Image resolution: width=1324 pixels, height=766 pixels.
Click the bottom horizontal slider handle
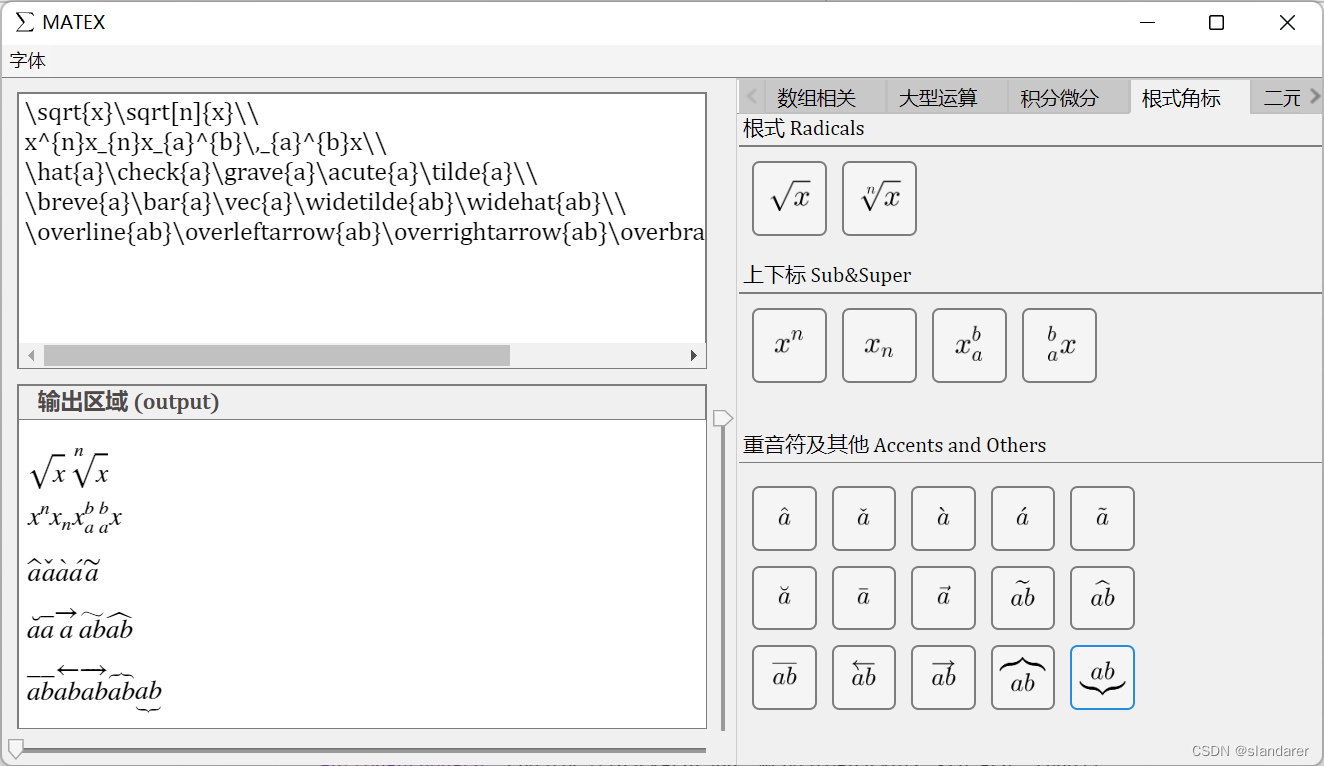15,748
